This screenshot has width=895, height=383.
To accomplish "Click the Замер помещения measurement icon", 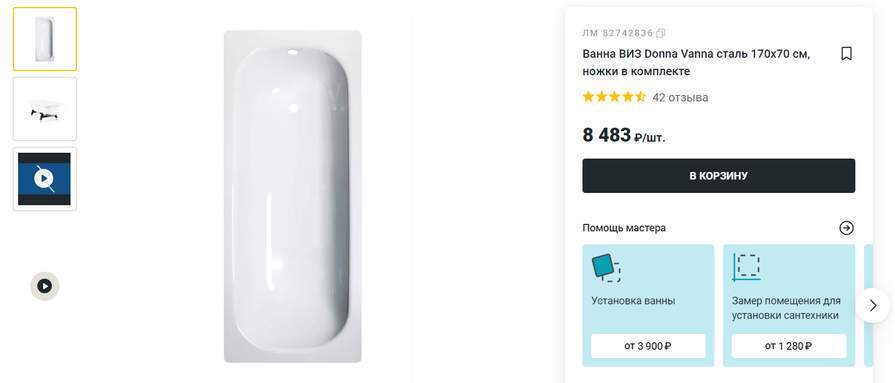I will point(747,268).
